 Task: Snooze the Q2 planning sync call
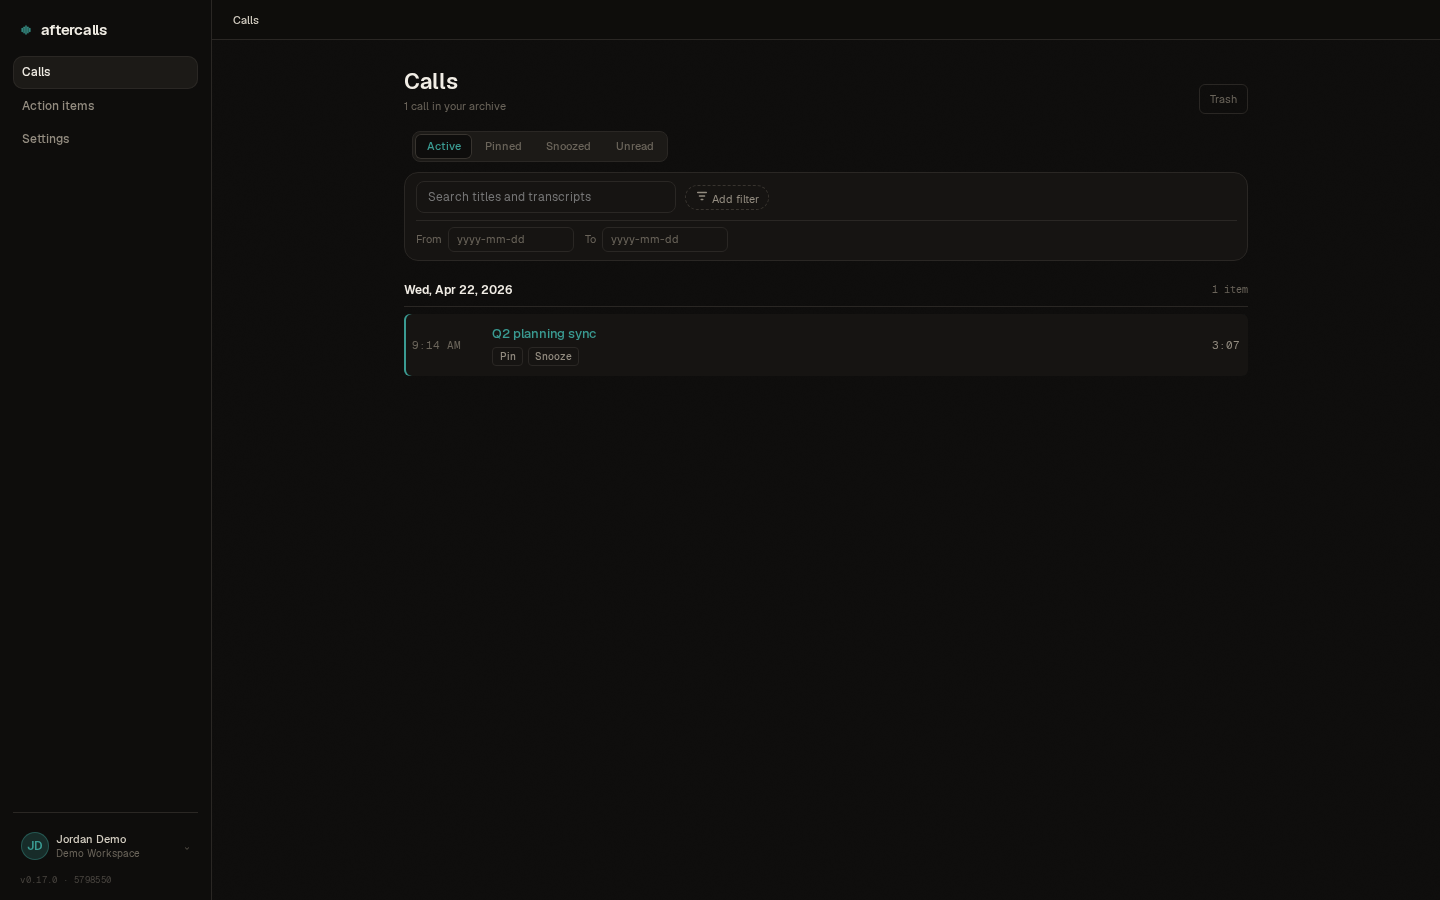[553, 356]
